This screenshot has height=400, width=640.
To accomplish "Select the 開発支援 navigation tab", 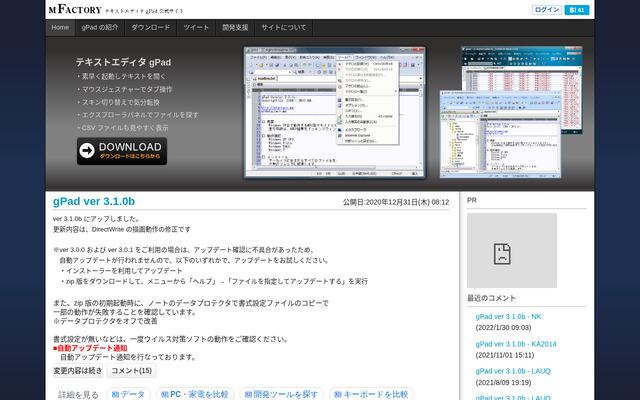I will pos(236,28).
